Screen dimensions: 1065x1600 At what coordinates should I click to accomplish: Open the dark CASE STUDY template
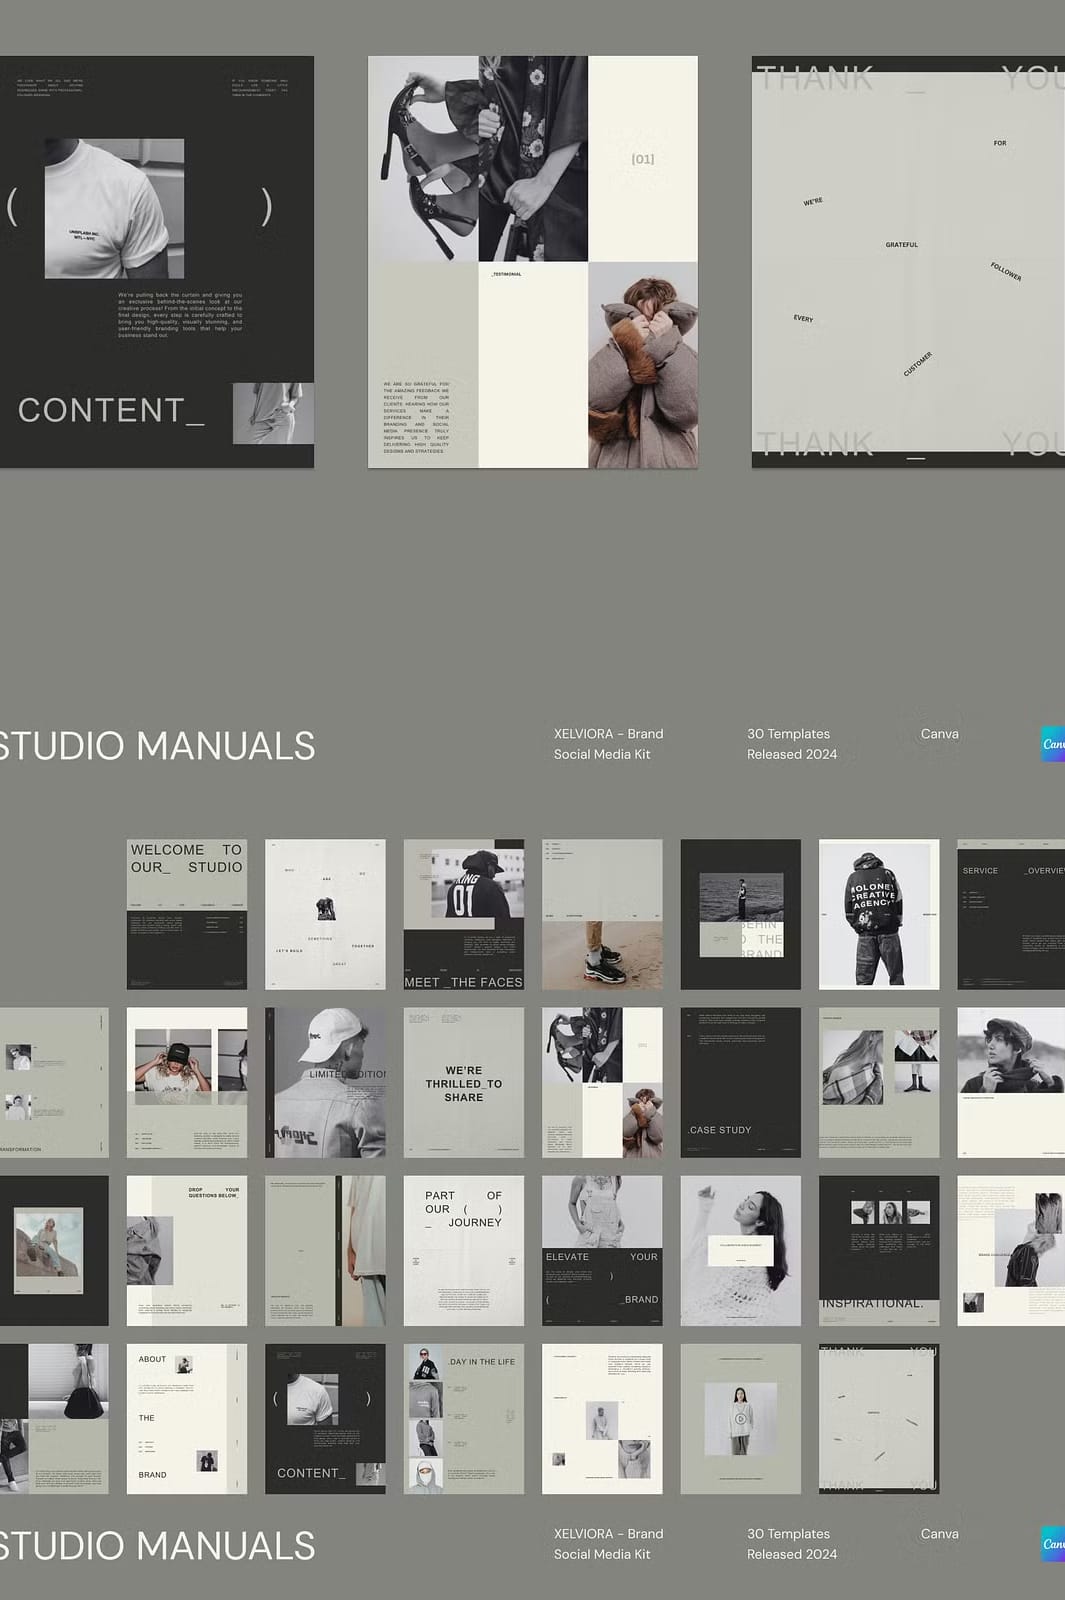pyautogui.click(x=741, y=1082)
